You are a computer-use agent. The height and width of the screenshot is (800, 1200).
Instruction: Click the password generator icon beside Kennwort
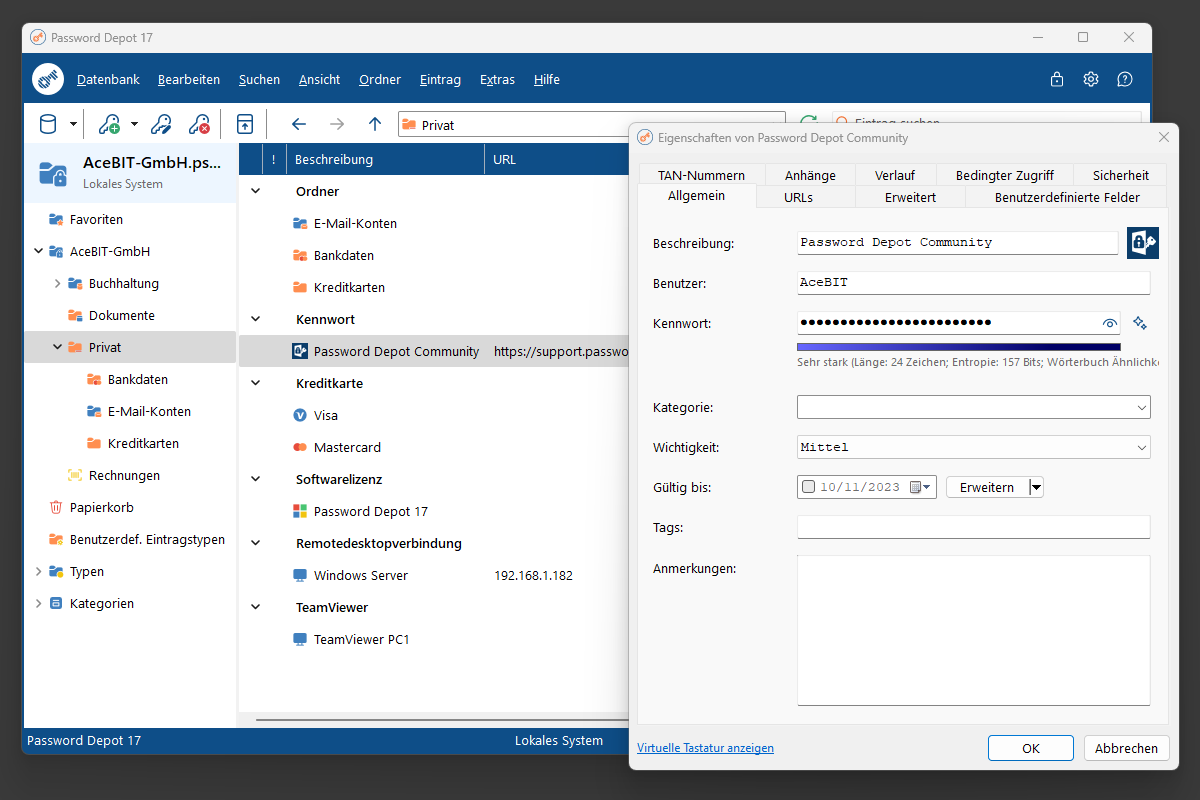(x=1140, y=323)
